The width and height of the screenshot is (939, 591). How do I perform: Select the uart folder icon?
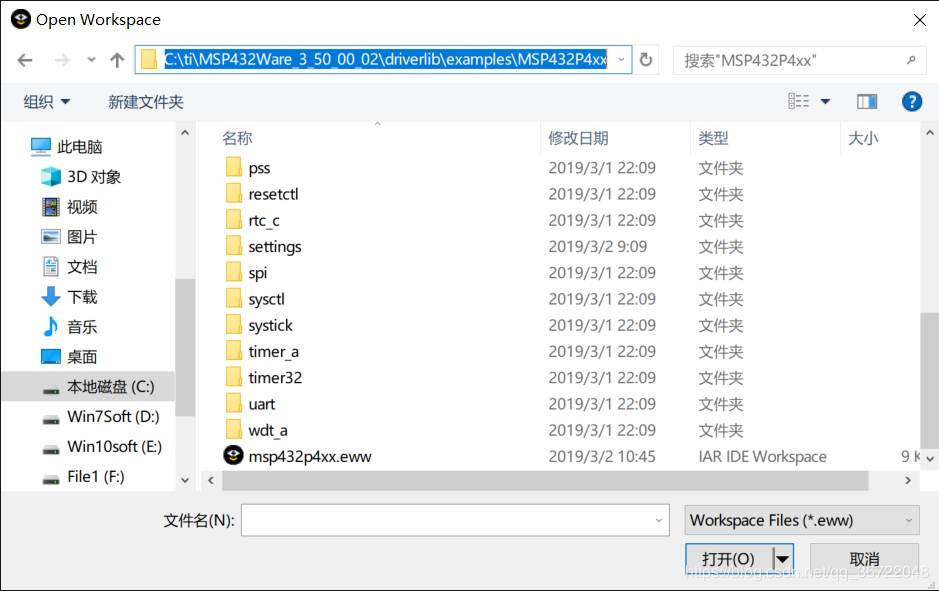point(234,404)
